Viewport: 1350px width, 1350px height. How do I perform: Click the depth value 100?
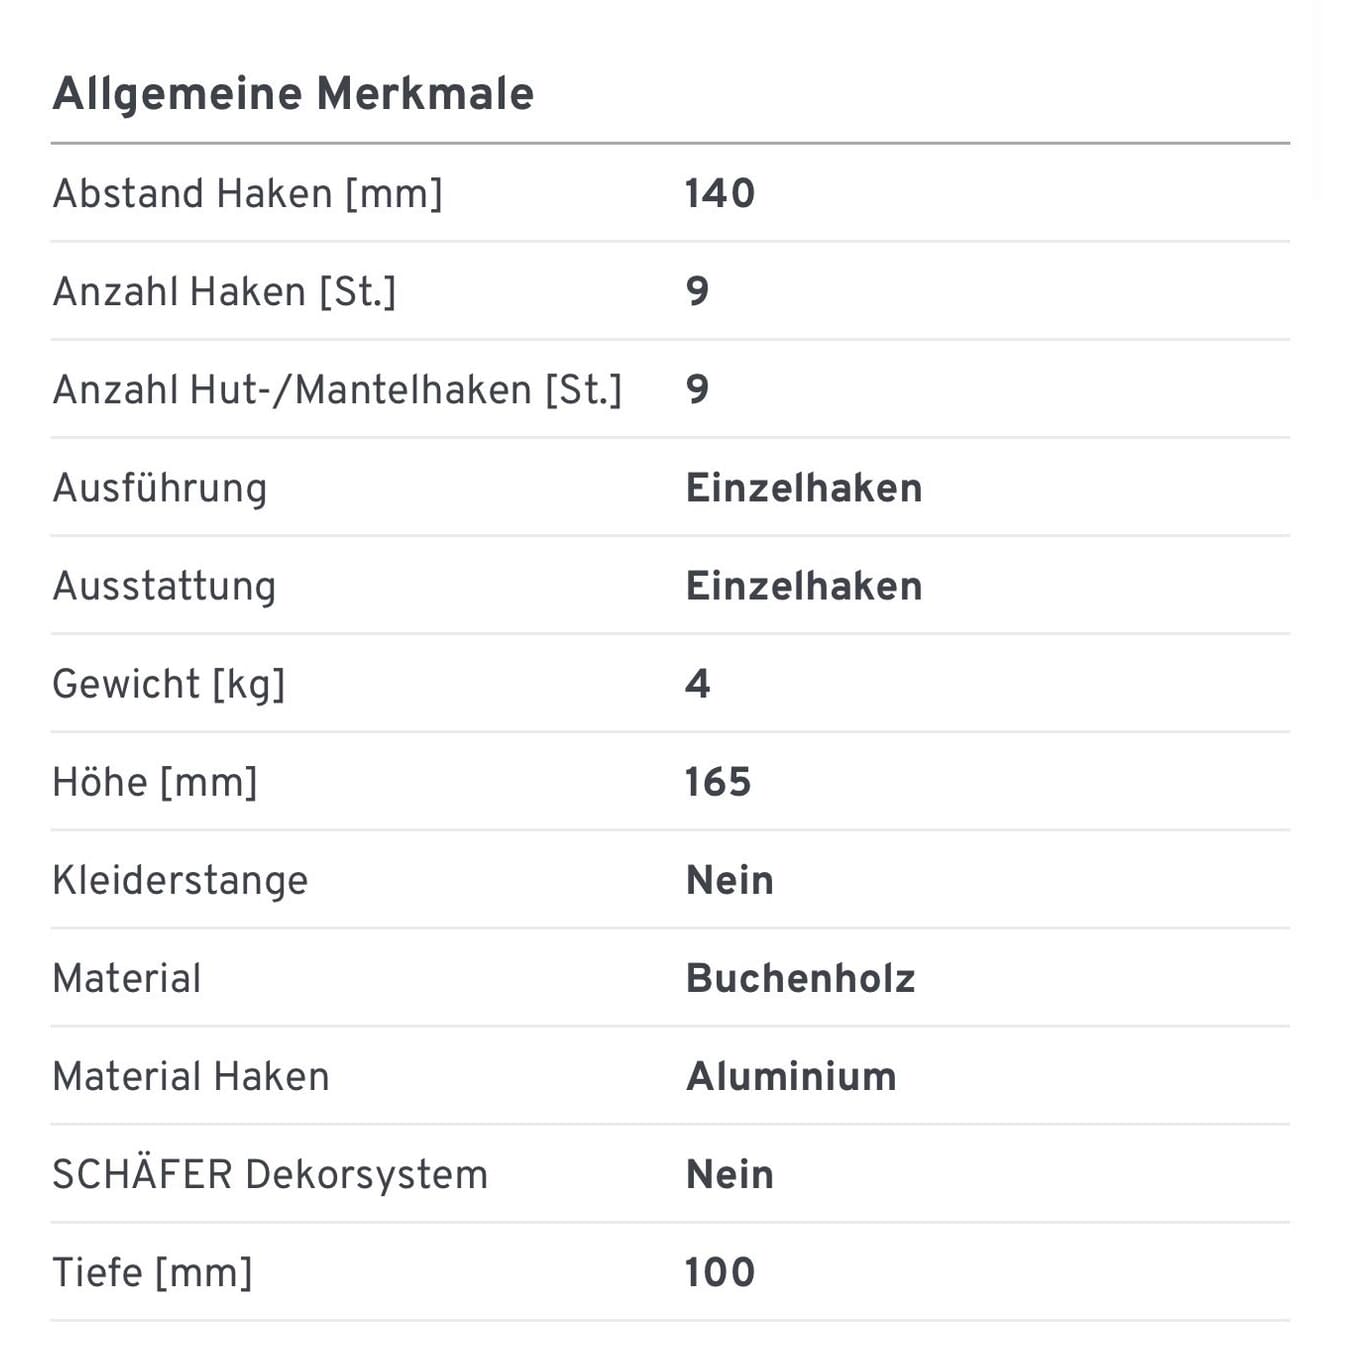click(720, 1272)
